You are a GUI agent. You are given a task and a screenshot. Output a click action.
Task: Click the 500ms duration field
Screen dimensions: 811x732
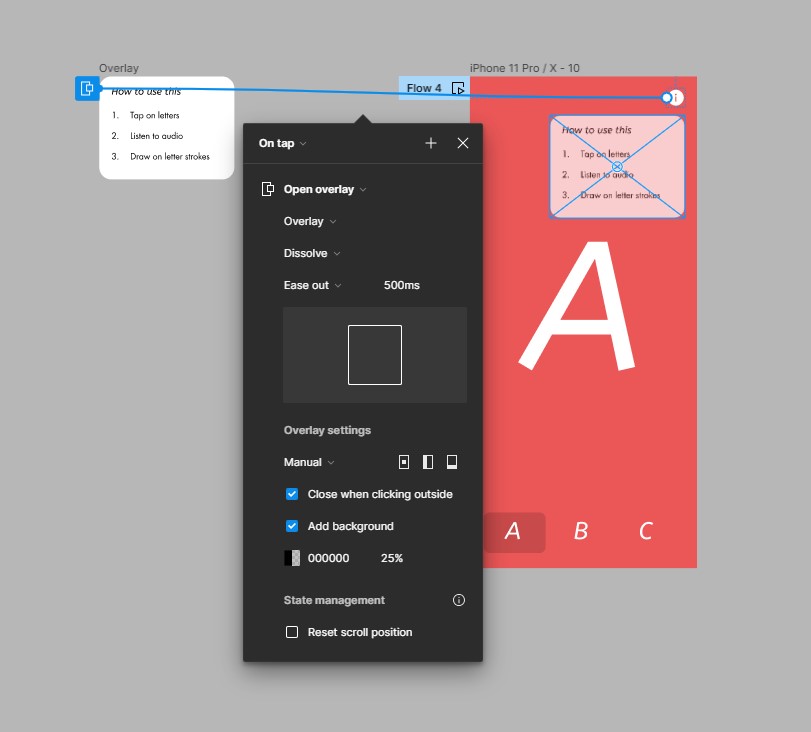point(402,285)
